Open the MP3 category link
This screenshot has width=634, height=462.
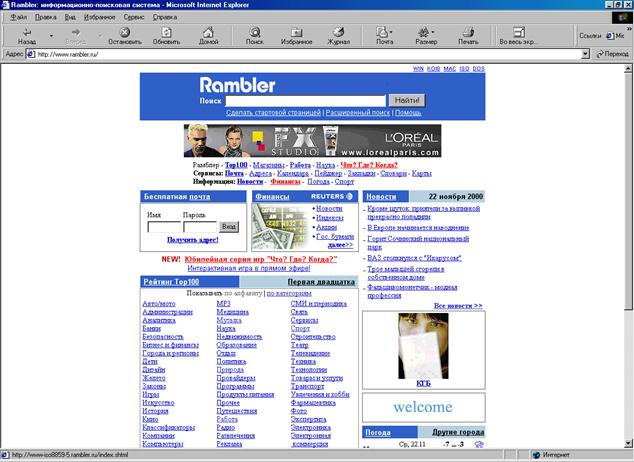point(223,304)
